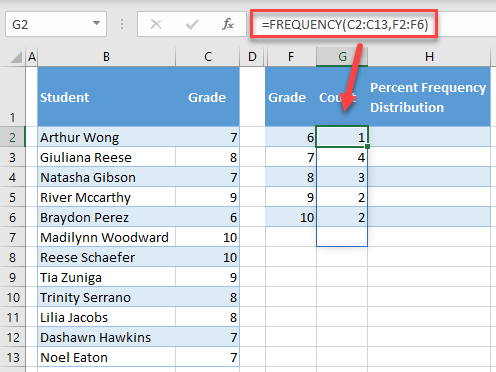This screenshot has height=372, width=496.
Task: Select the Natasha Gibson cell
Action: click(x=106, y=177)
